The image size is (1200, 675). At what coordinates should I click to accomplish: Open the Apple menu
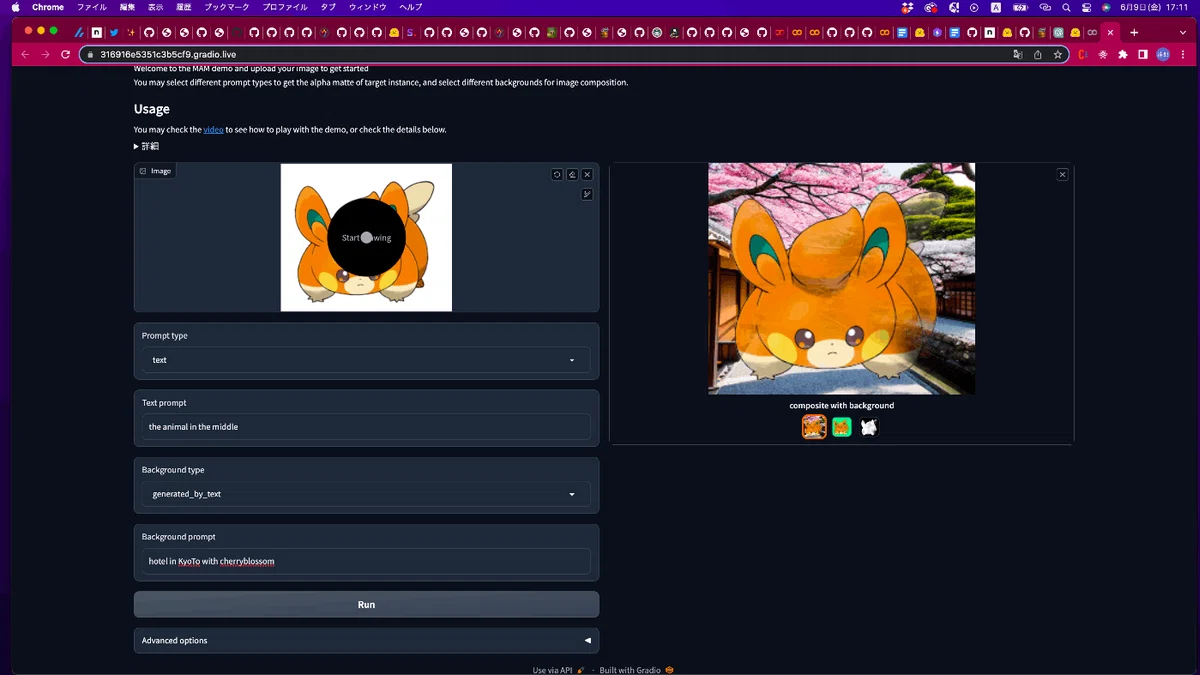coord(15,7)
